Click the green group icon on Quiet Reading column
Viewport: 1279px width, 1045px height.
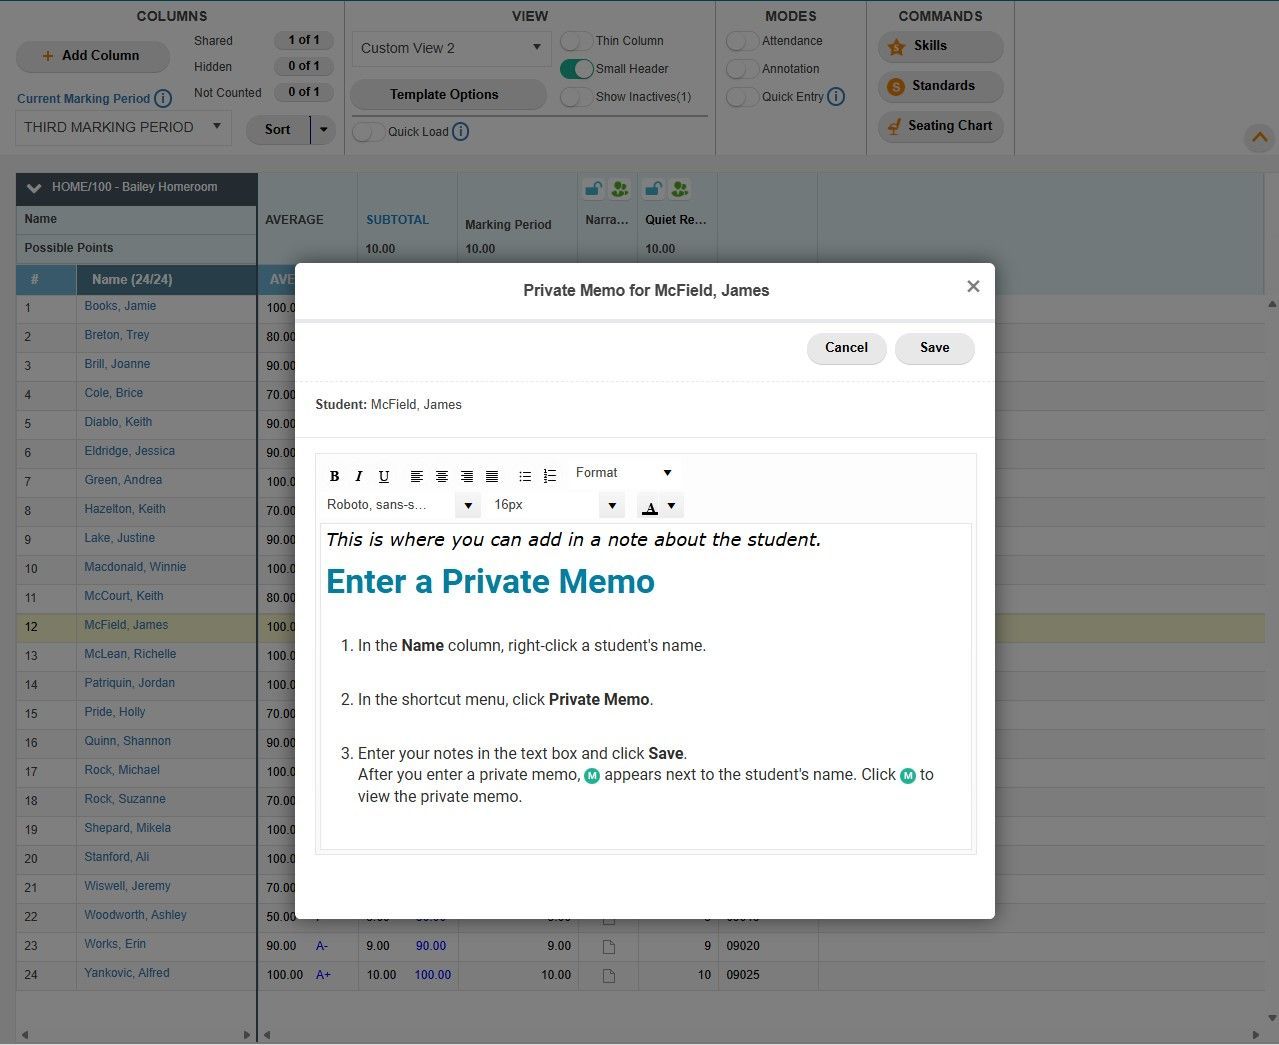tap(679, 188)
